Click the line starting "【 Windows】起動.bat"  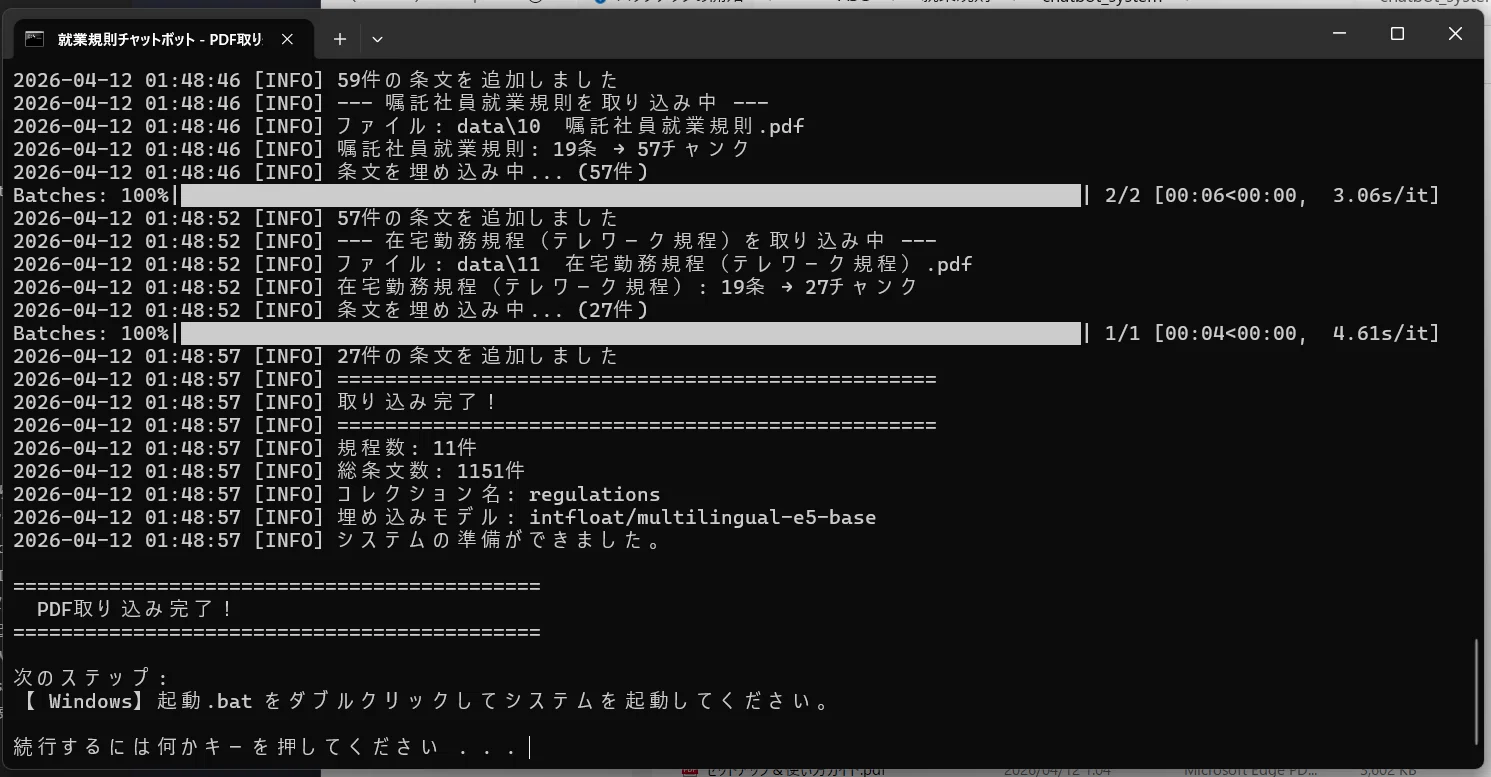pos(424,701)
